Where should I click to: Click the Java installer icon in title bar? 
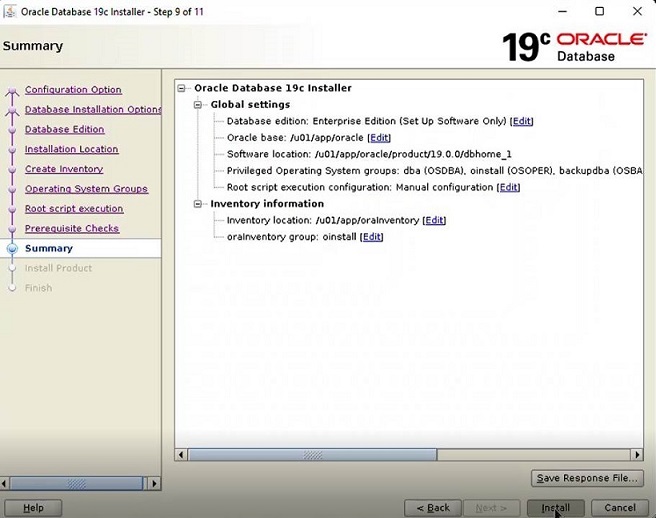[x=10, y=11]
